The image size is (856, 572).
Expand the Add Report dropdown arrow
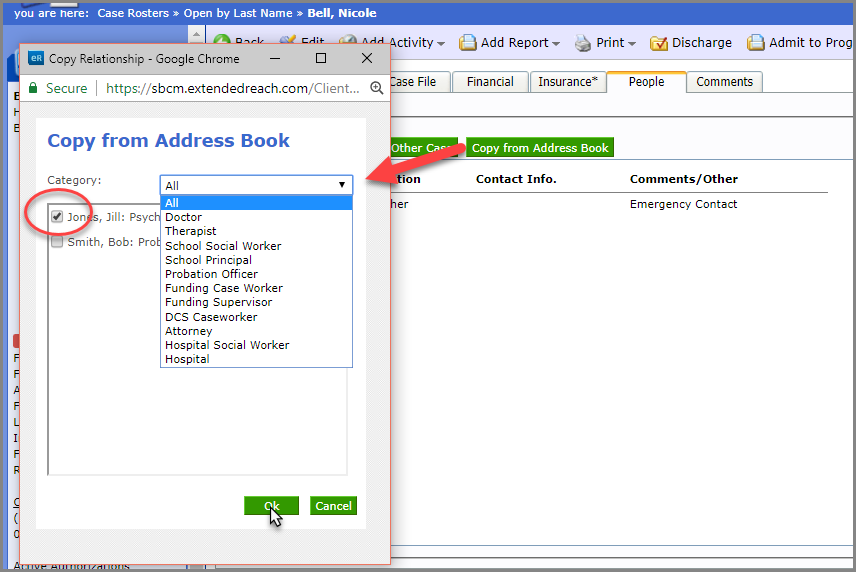click(x=556, y=44)
